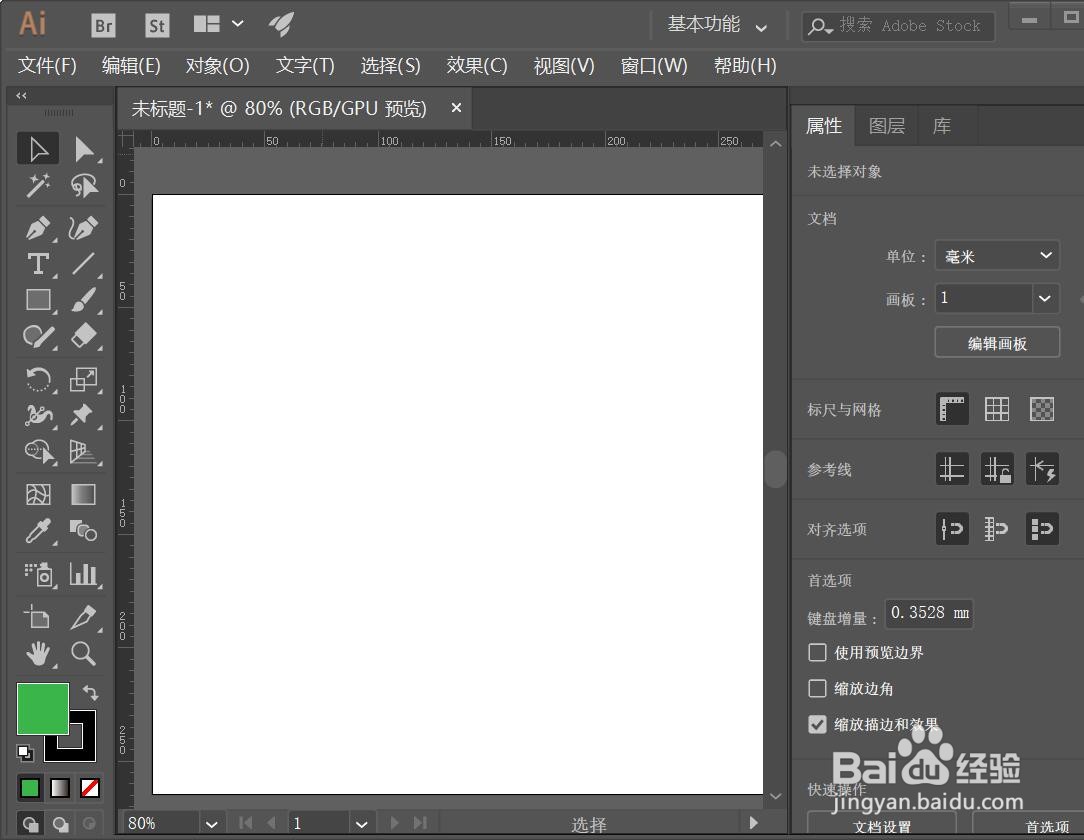Click the 编辑画板 button
Screen dimensions: 1084x840
(x=997, y=343)
